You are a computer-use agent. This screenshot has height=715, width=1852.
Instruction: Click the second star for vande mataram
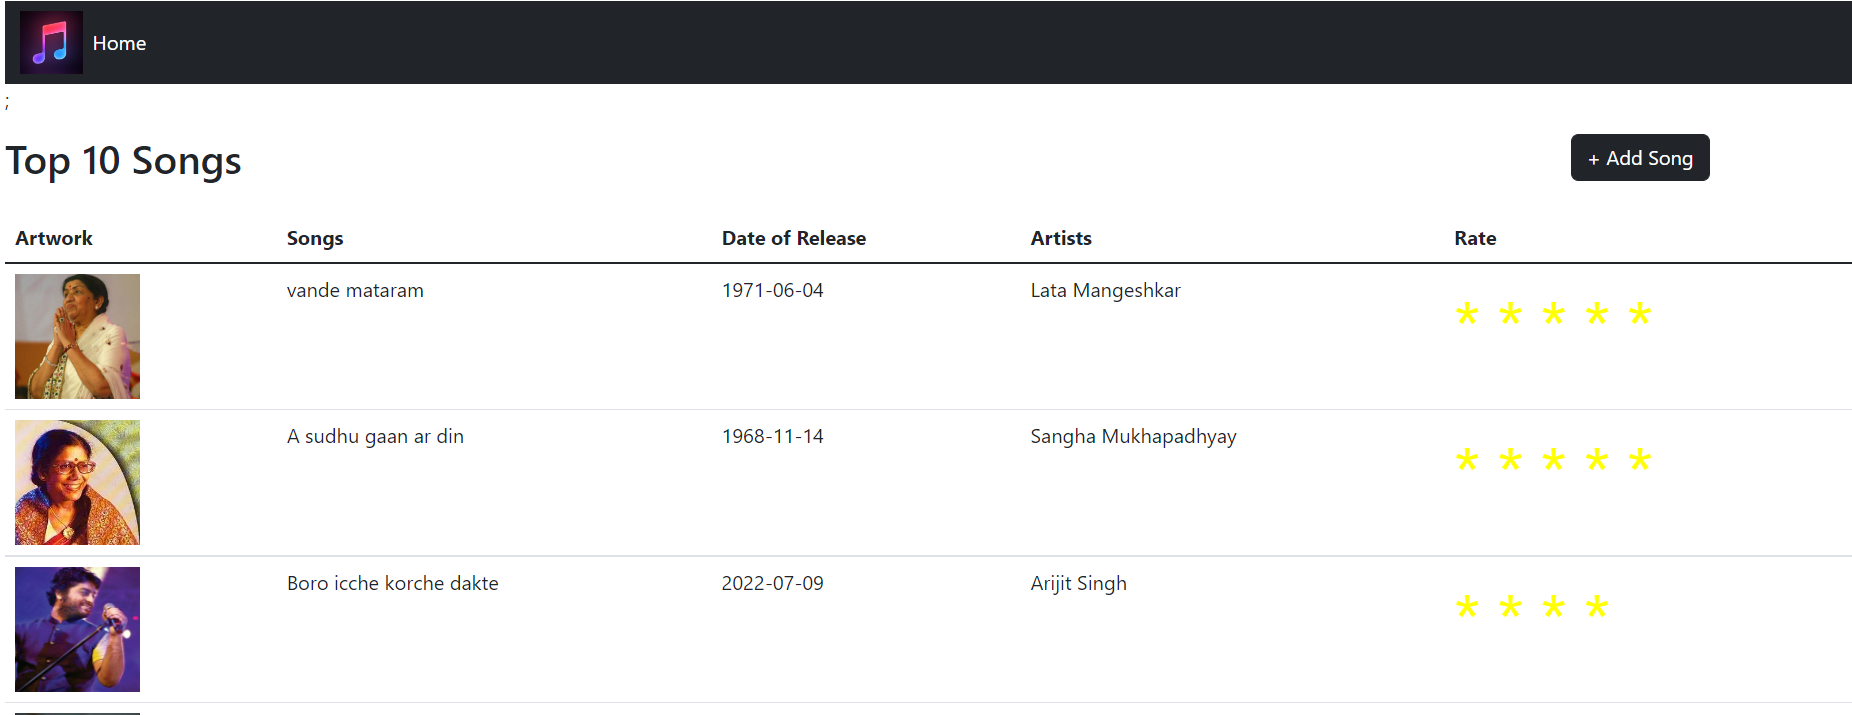pos(1508,313)
